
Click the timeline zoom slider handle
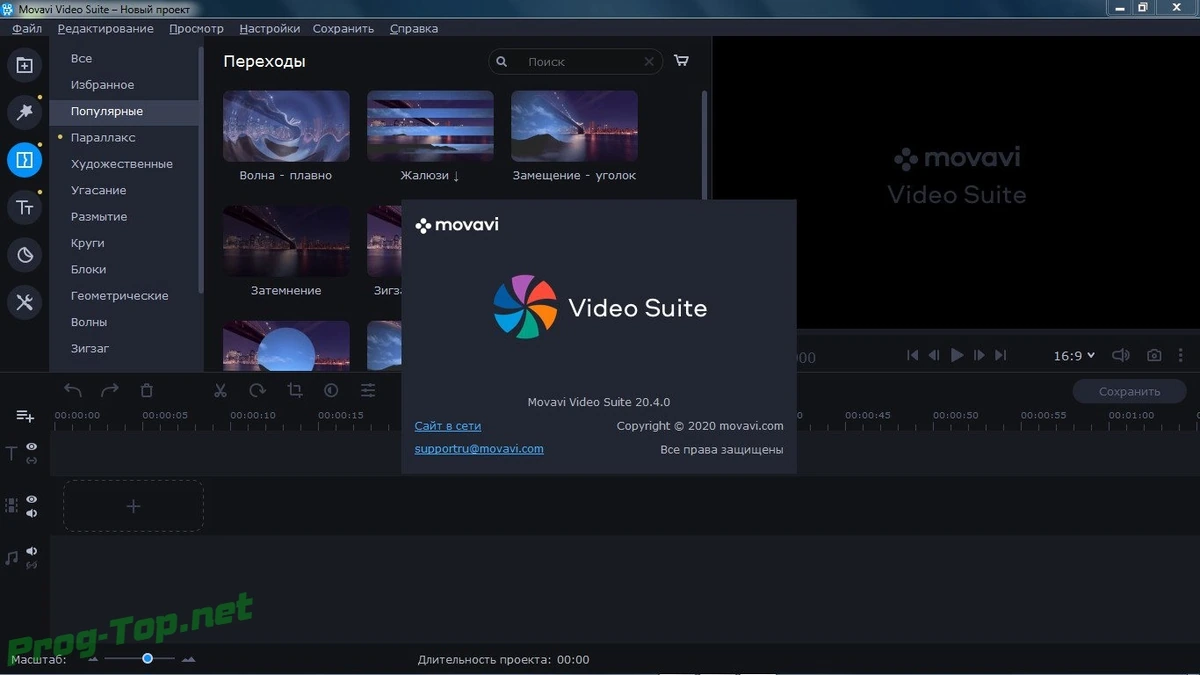pos(147,658)
